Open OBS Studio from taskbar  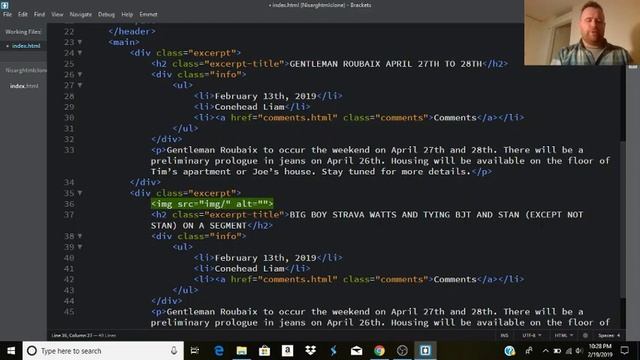click(402, 351)
